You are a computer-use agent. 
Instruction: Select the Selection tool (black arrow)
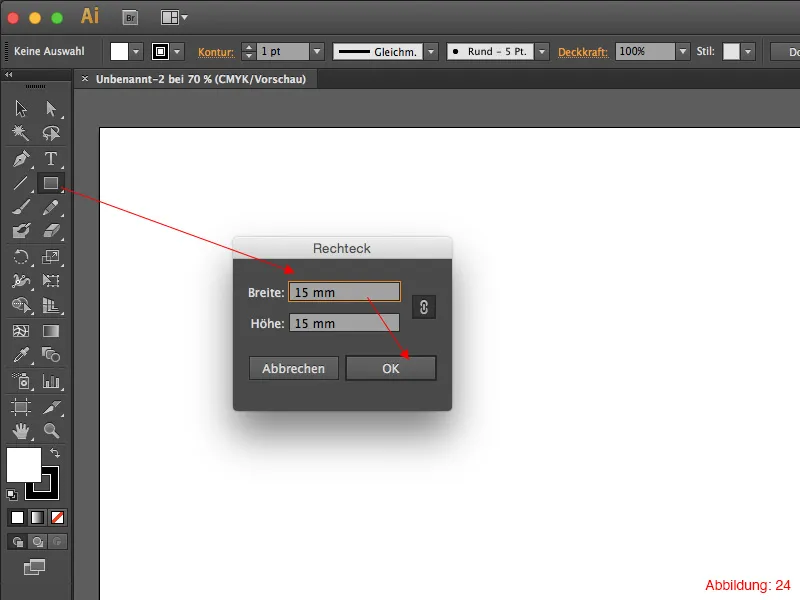pos(21,109)
